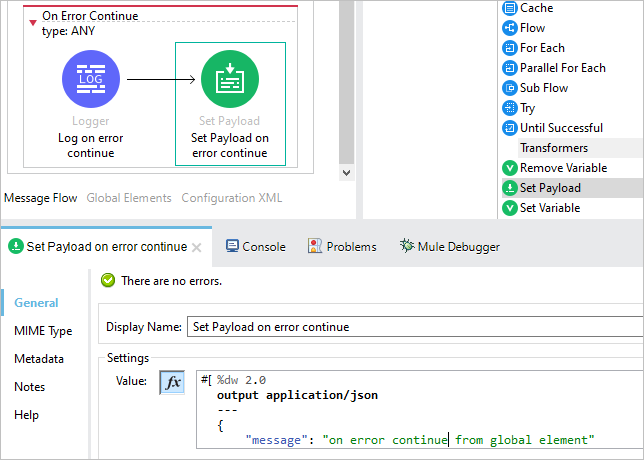Click the 'On Error Continue' title
The width and height of the screenshot is (644, 460).
click(90, 16)
